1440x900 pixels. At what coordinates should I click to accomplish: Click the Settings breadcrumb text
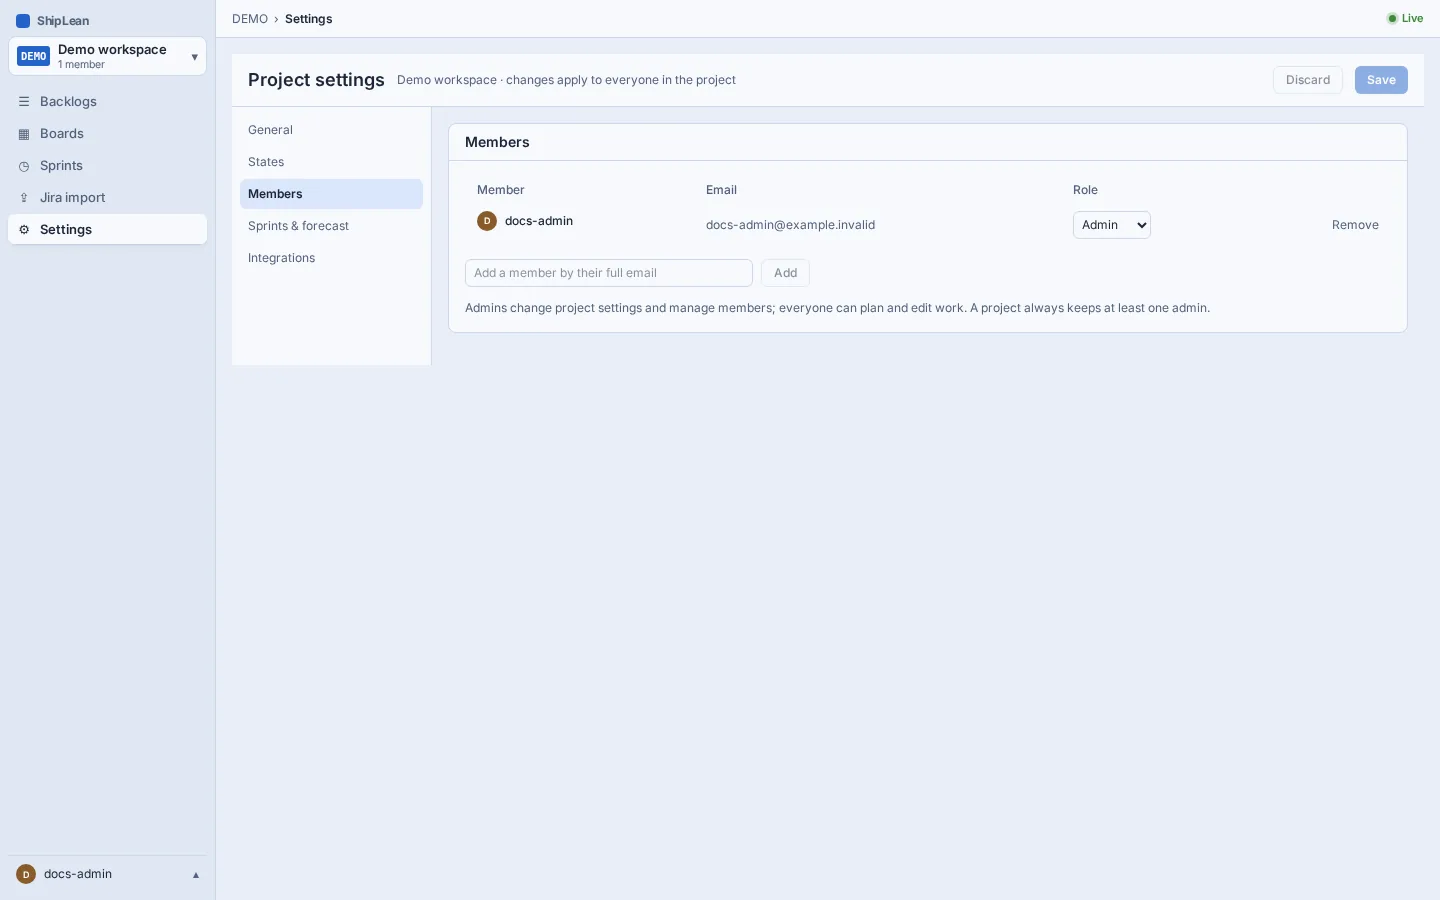pos(309,19)
